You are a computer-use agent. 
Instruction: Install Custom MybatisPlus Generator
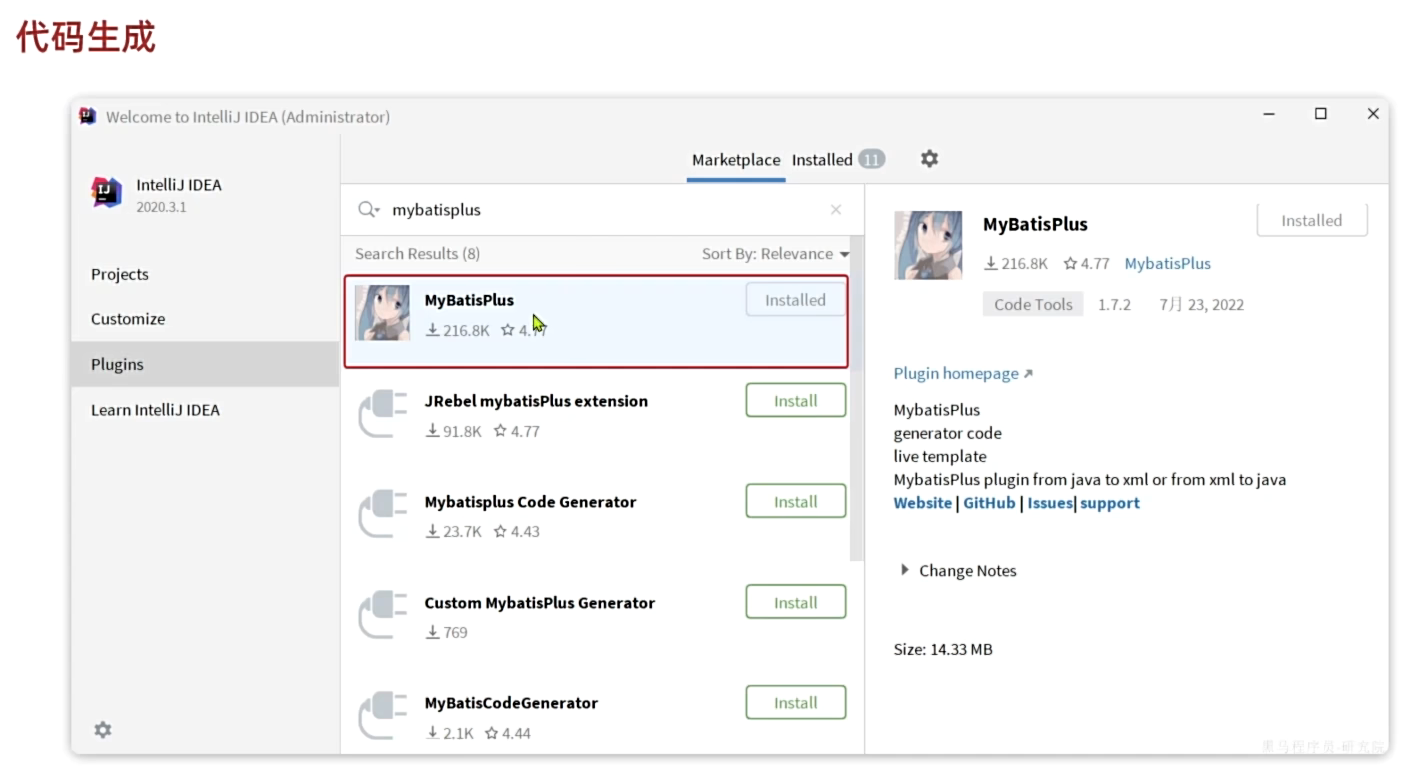[x=796, y=603]
